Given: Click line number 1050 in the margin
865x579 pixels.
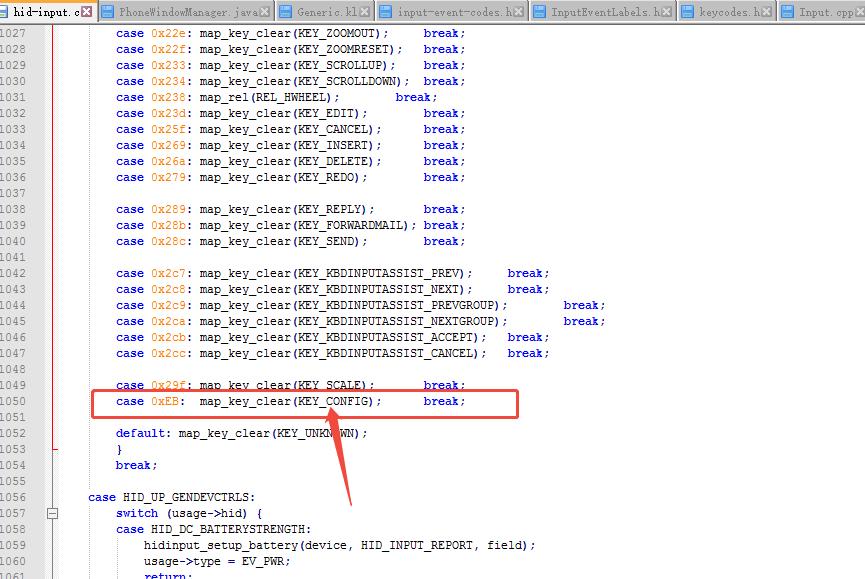Looking at the screenshot, I should point(13,401).
